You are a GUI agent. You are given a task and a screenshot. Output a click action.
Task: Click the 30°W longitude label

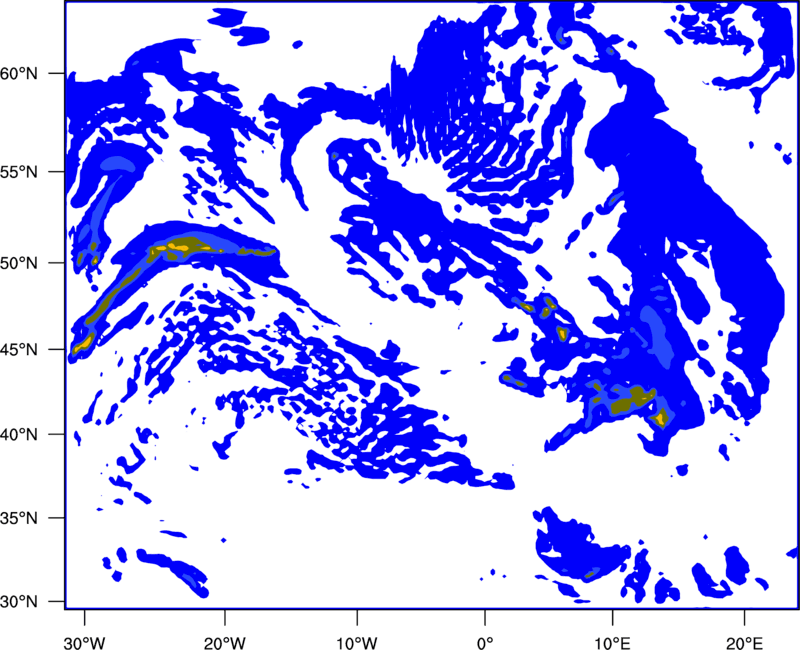tap(84, 642)
